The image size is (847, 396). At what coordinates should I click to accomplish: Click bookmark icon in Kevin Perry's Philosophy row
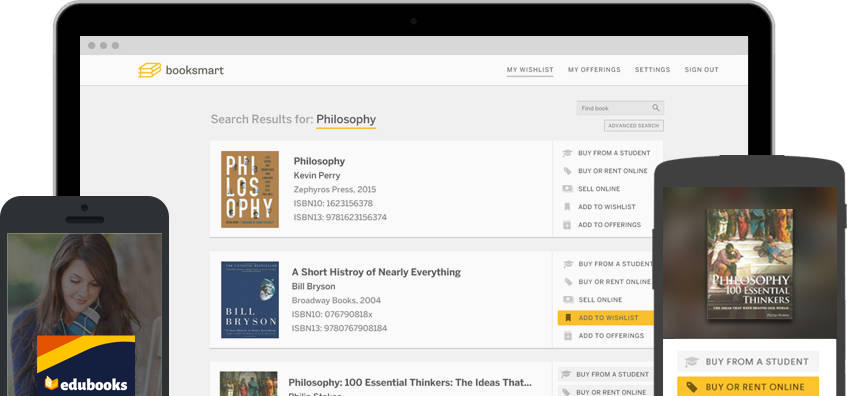[x=567, y=207]
